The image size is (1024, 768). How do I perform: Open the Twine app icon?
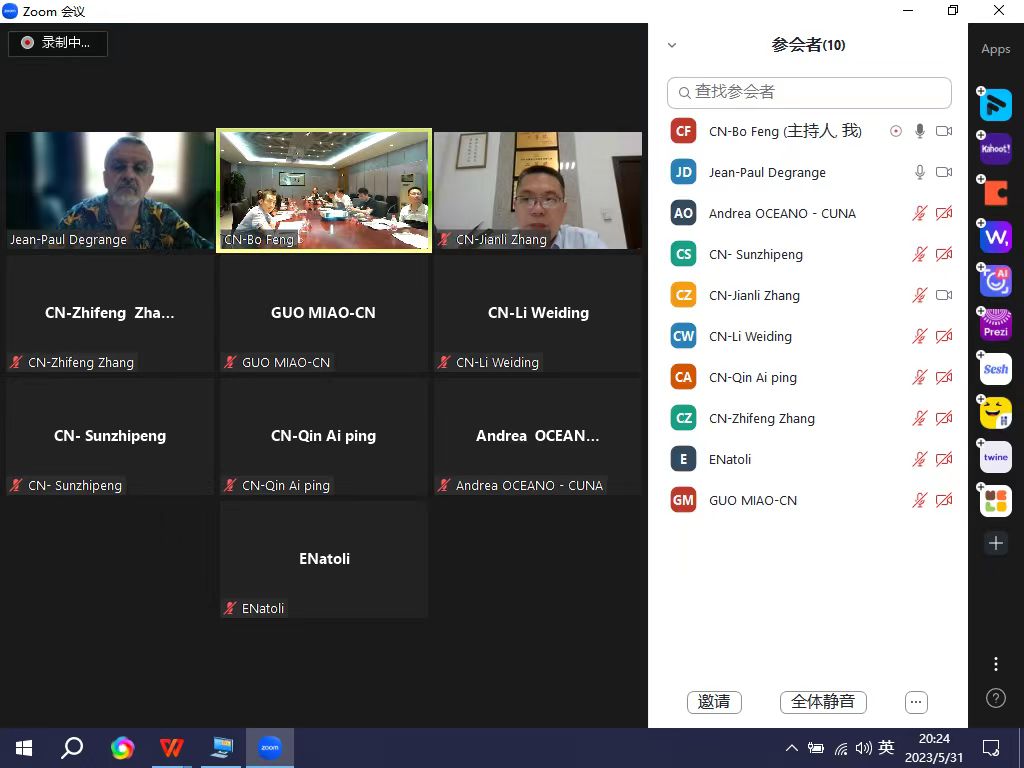[995, 457]
